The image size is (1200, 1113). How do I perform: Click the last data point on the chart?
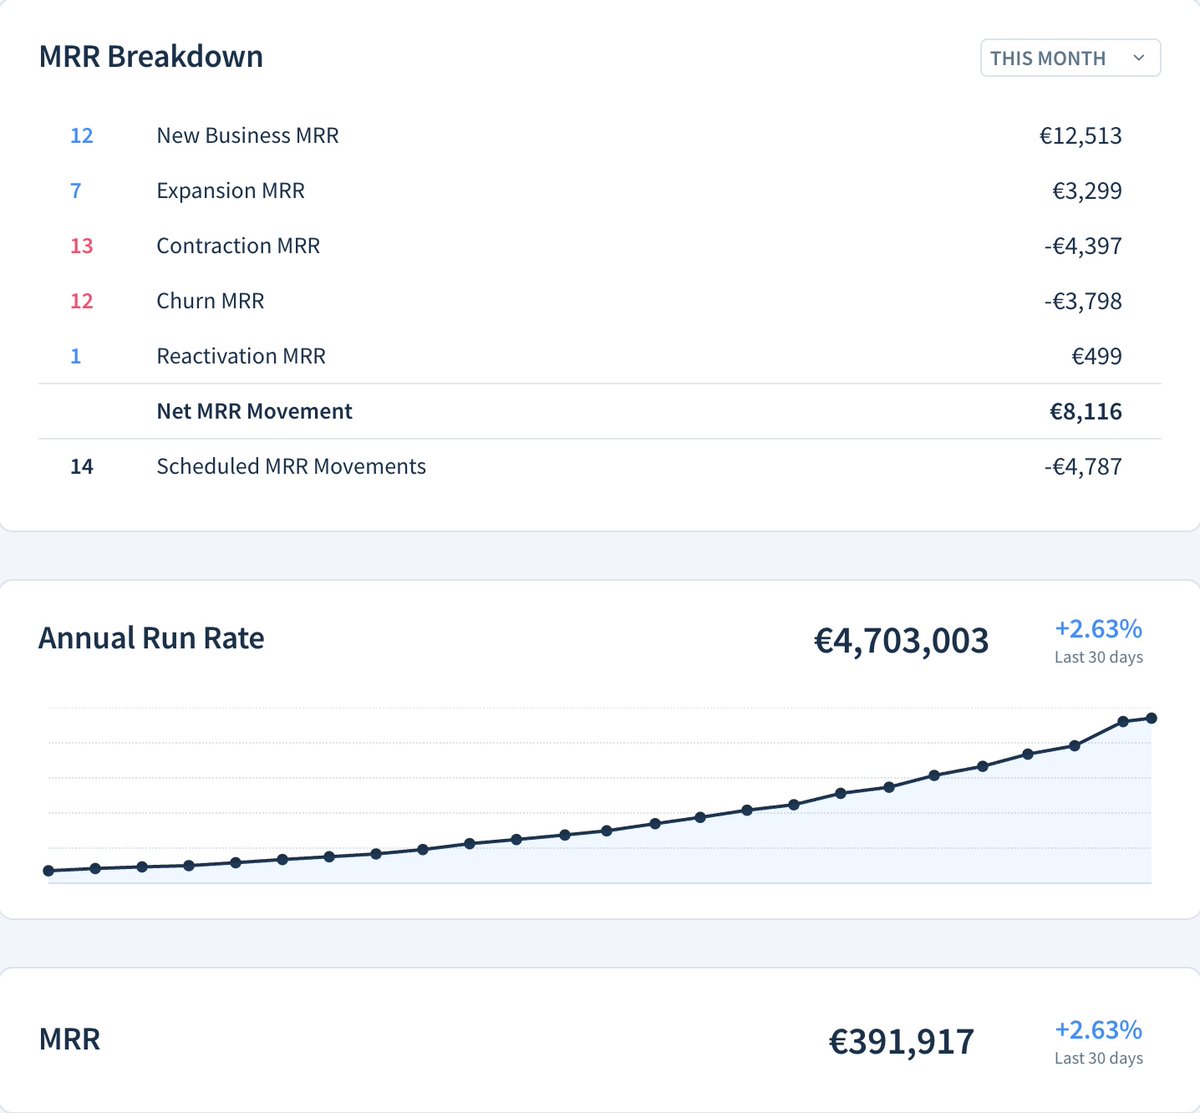coord(1152,717)
